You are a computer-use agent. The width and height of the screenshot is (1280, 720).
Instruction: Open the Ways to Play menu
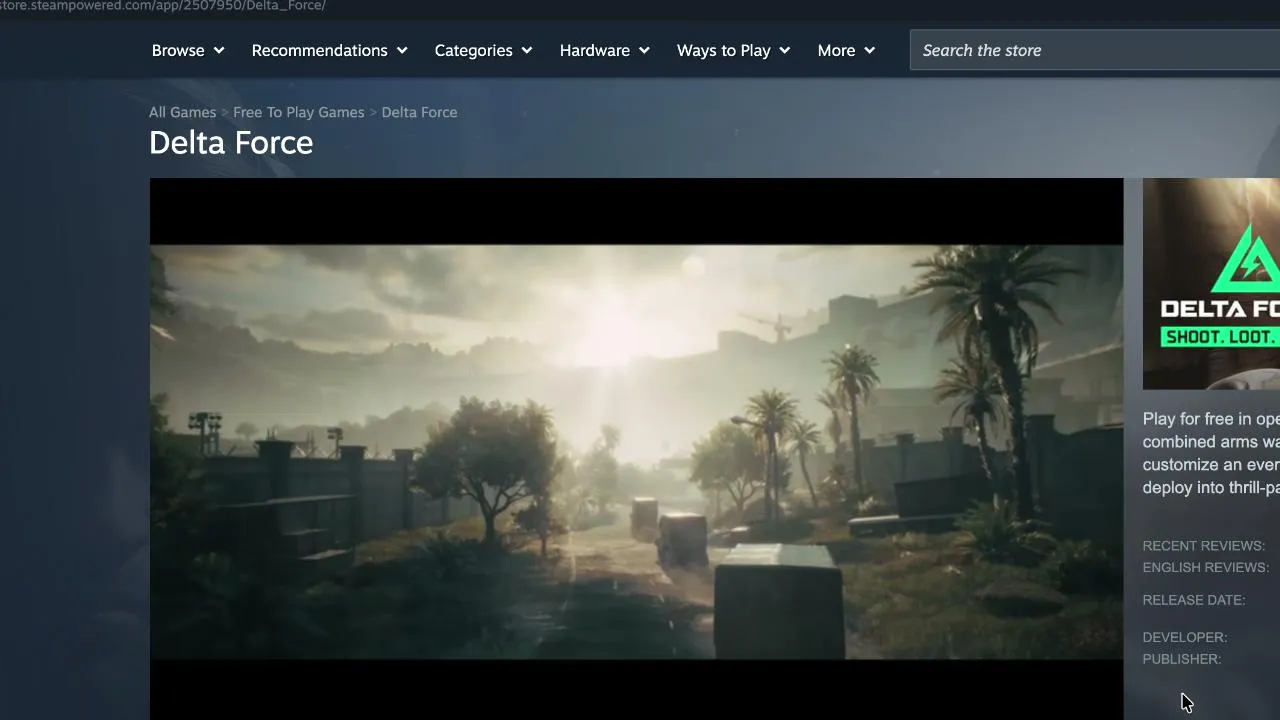[x=734, y=50]
